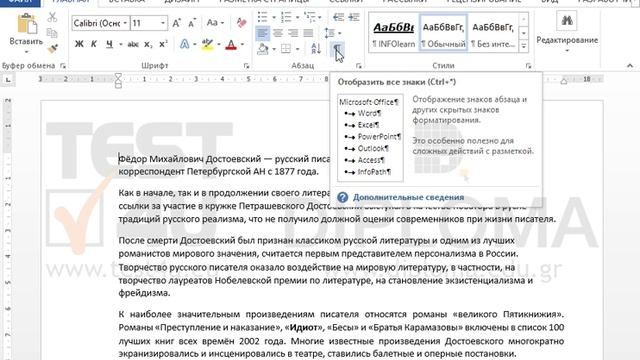
Task: Clear all formatting with the eraser icon
Action: coord(241,23)
